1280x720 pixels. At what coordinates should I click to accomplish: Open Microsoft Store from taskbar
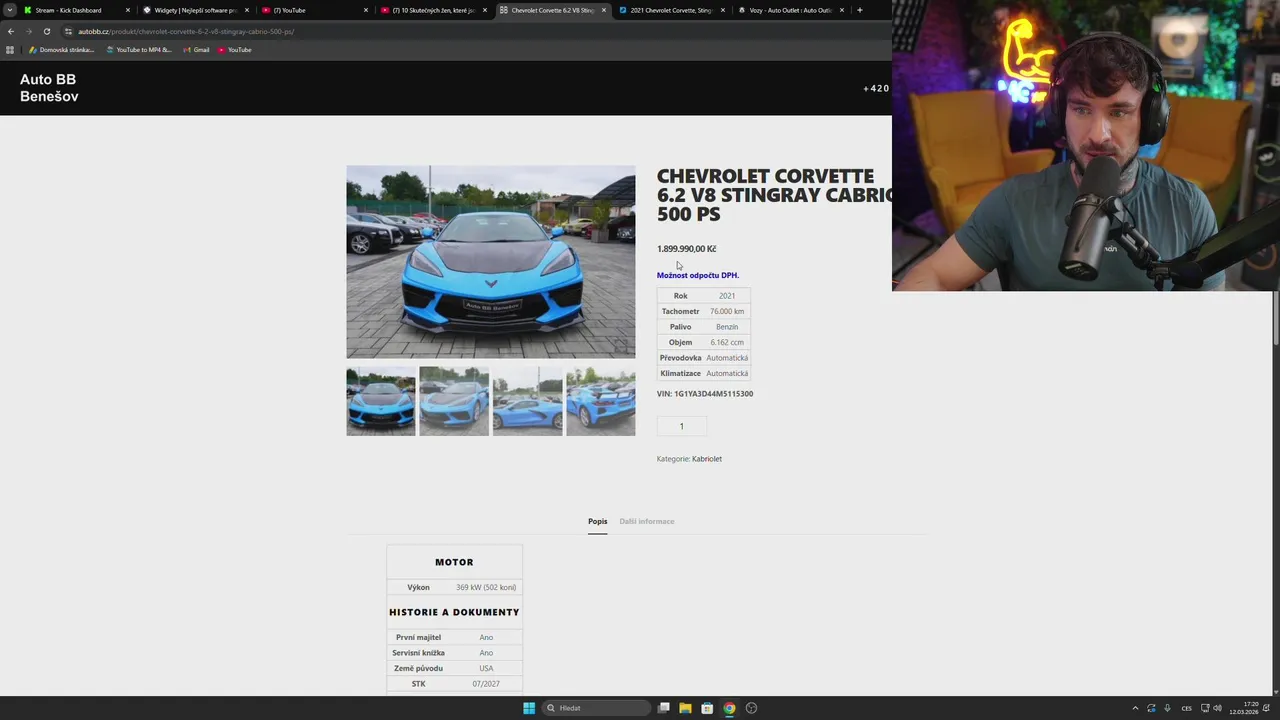click(x=707, y=708)
